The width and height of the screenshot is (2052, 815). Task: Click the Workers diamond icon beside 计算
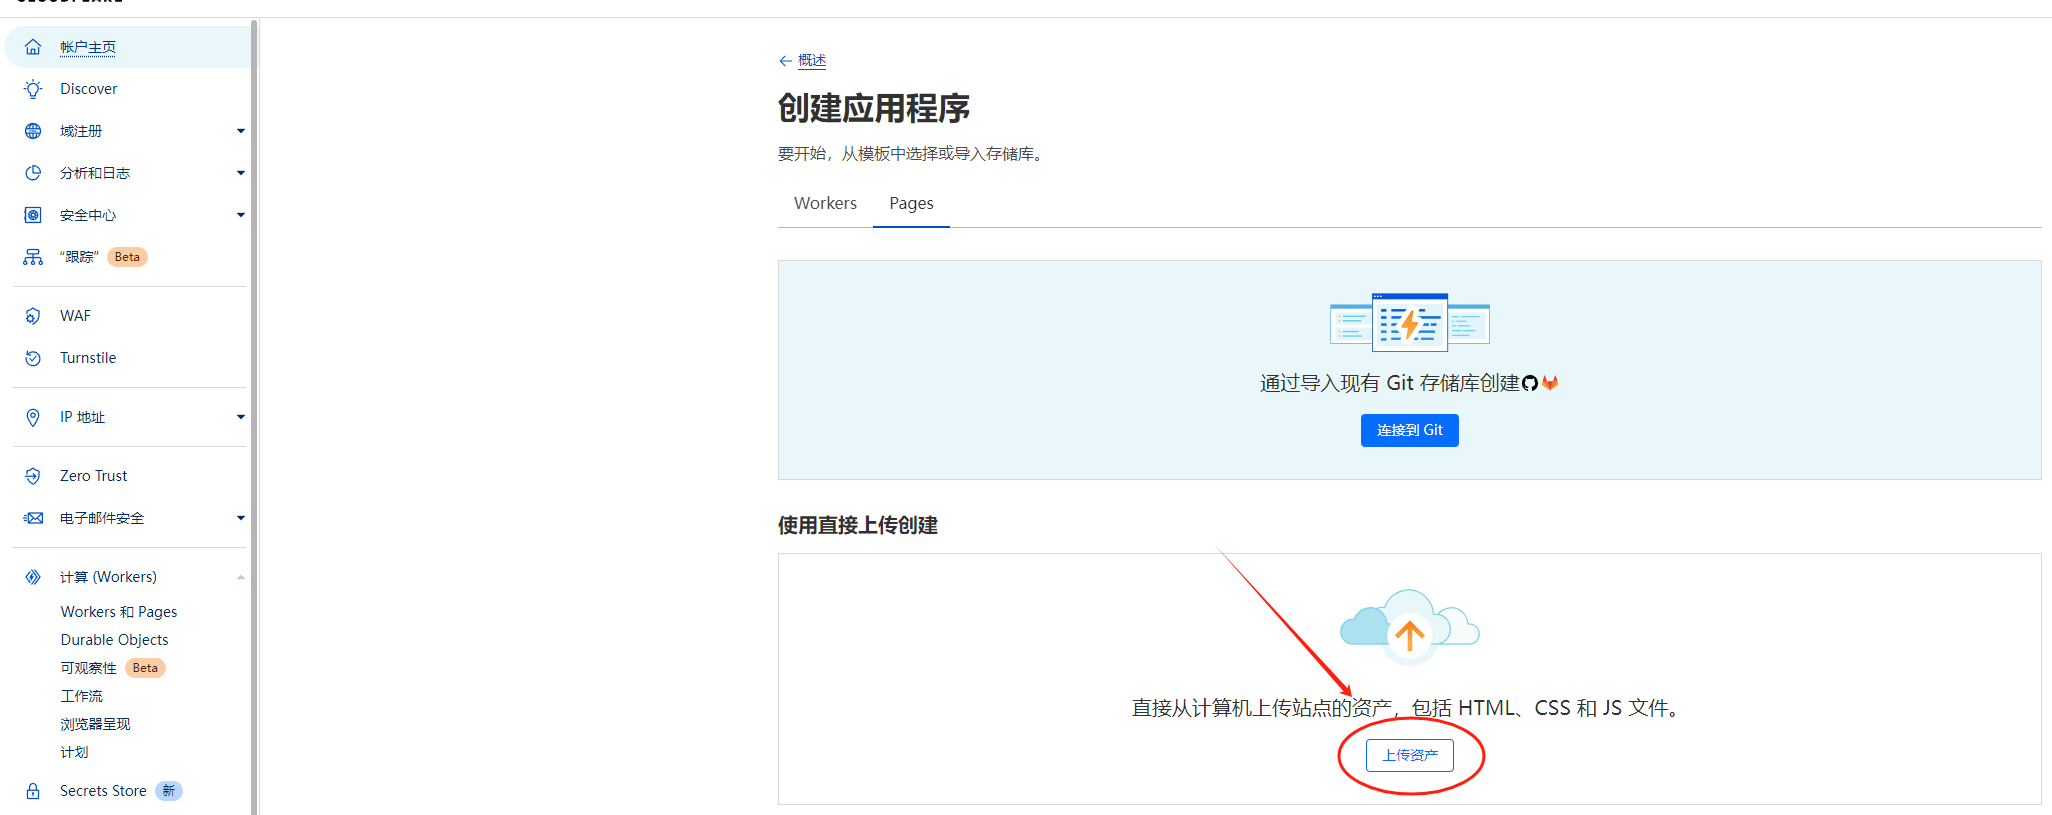[x=33, y=577]
